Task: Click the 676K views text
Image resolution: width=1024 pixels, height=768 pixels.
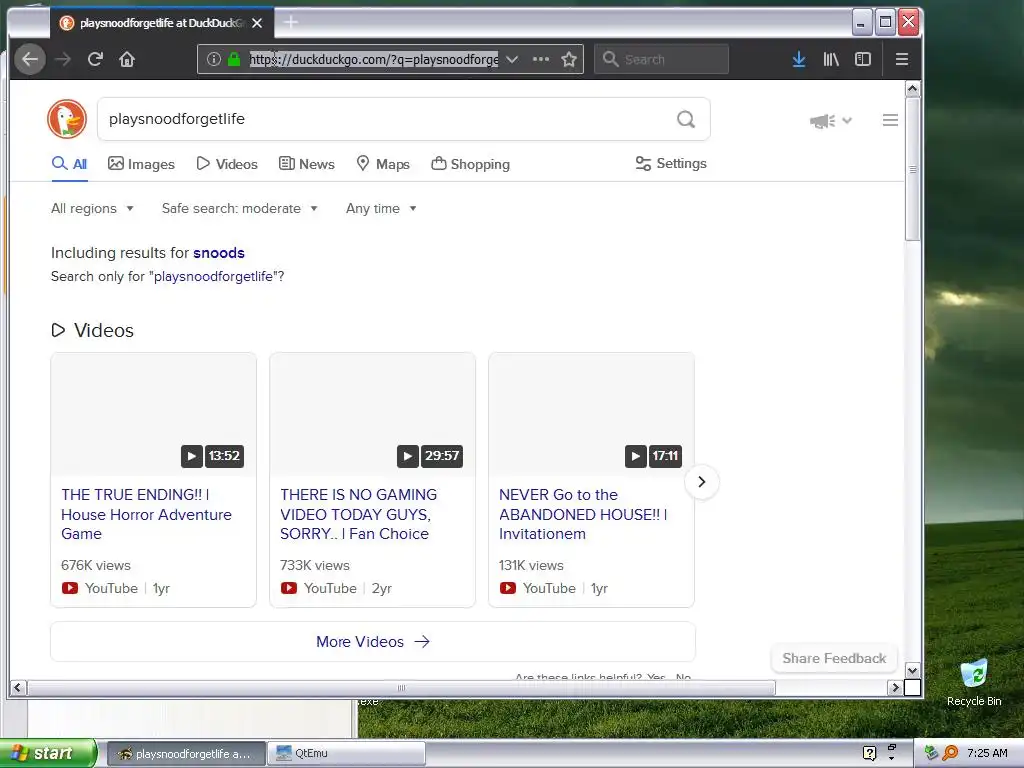Action: click(x=96, y=566)
